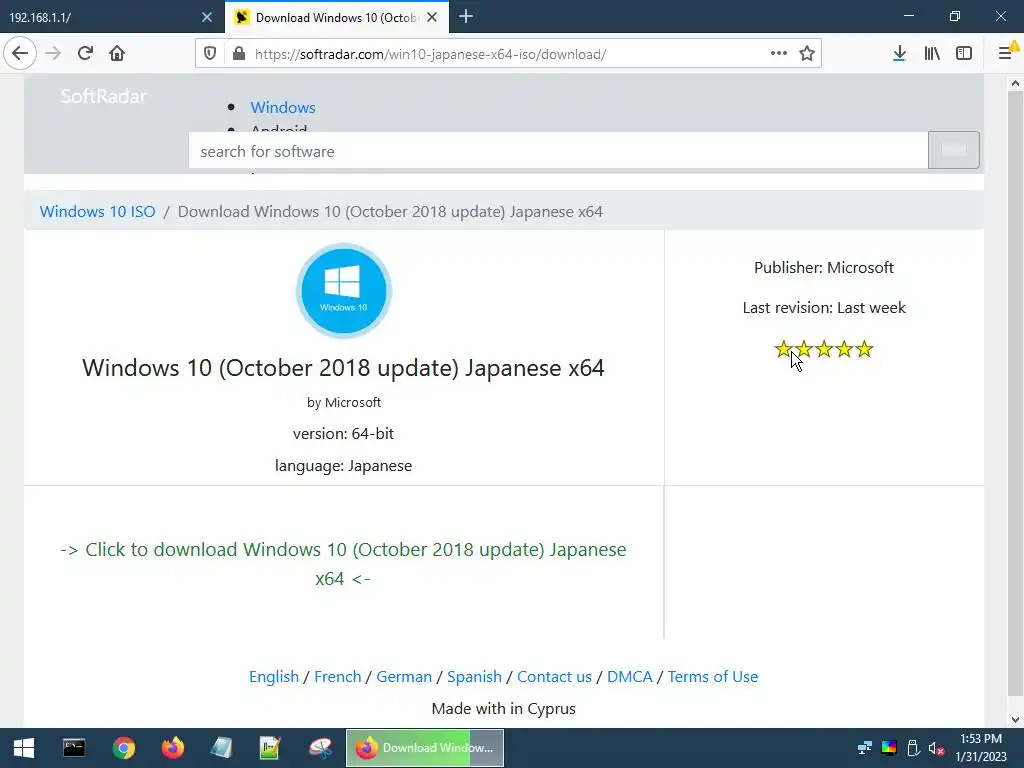The height and width of the screenshot is (768, 1024).
Task: Open the taskbar clock and date
Action: pyautogui.click(x=981, y=748)
